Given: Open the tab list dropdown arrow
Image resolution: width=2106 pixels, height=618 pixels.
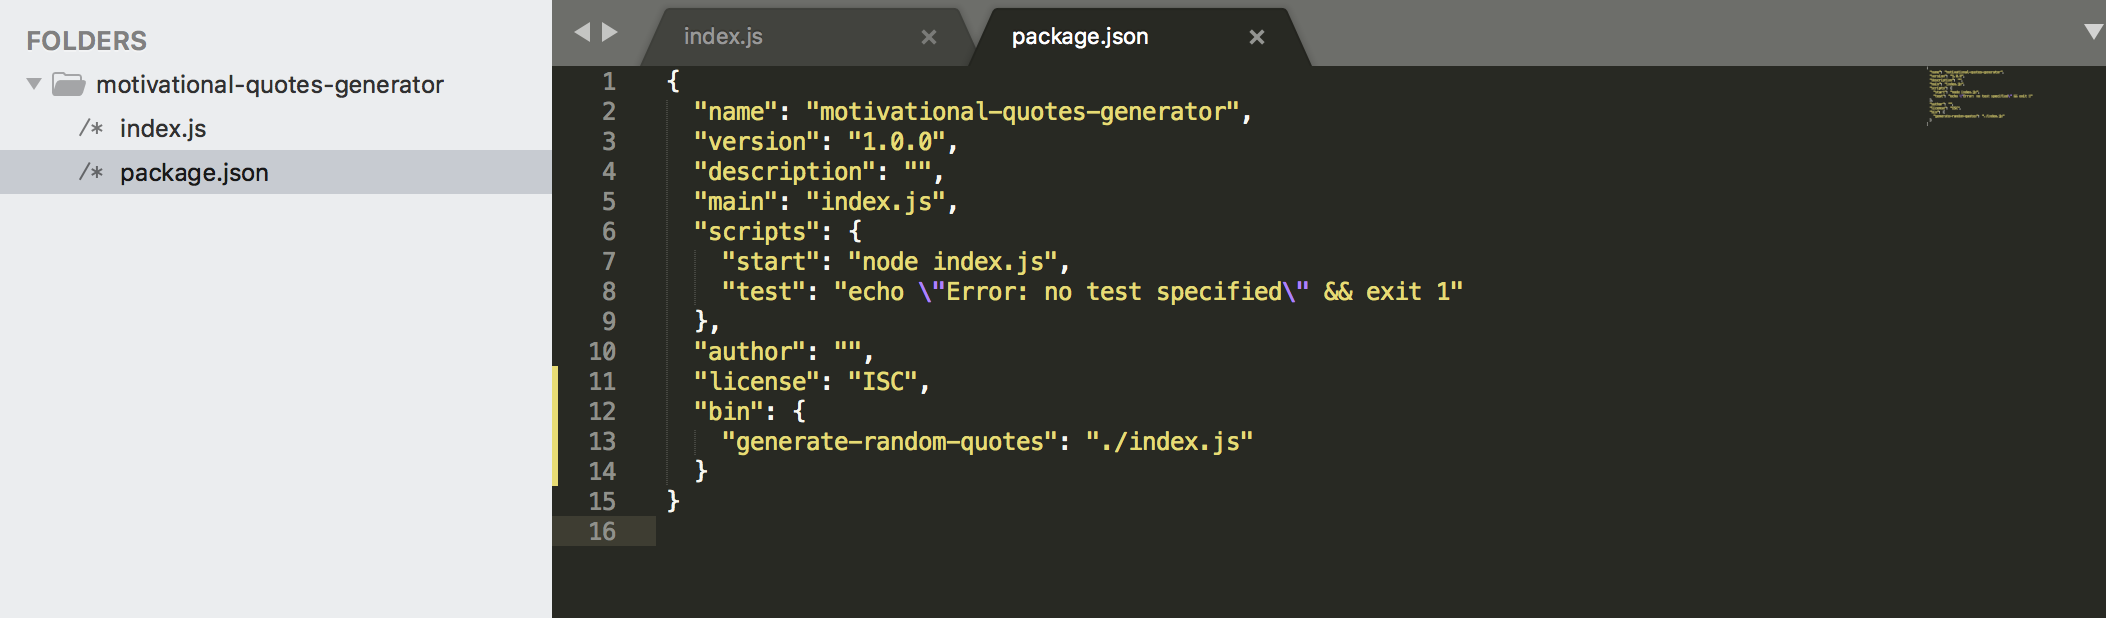Looking at the screenshot, I should click(x=2092, y=32).
